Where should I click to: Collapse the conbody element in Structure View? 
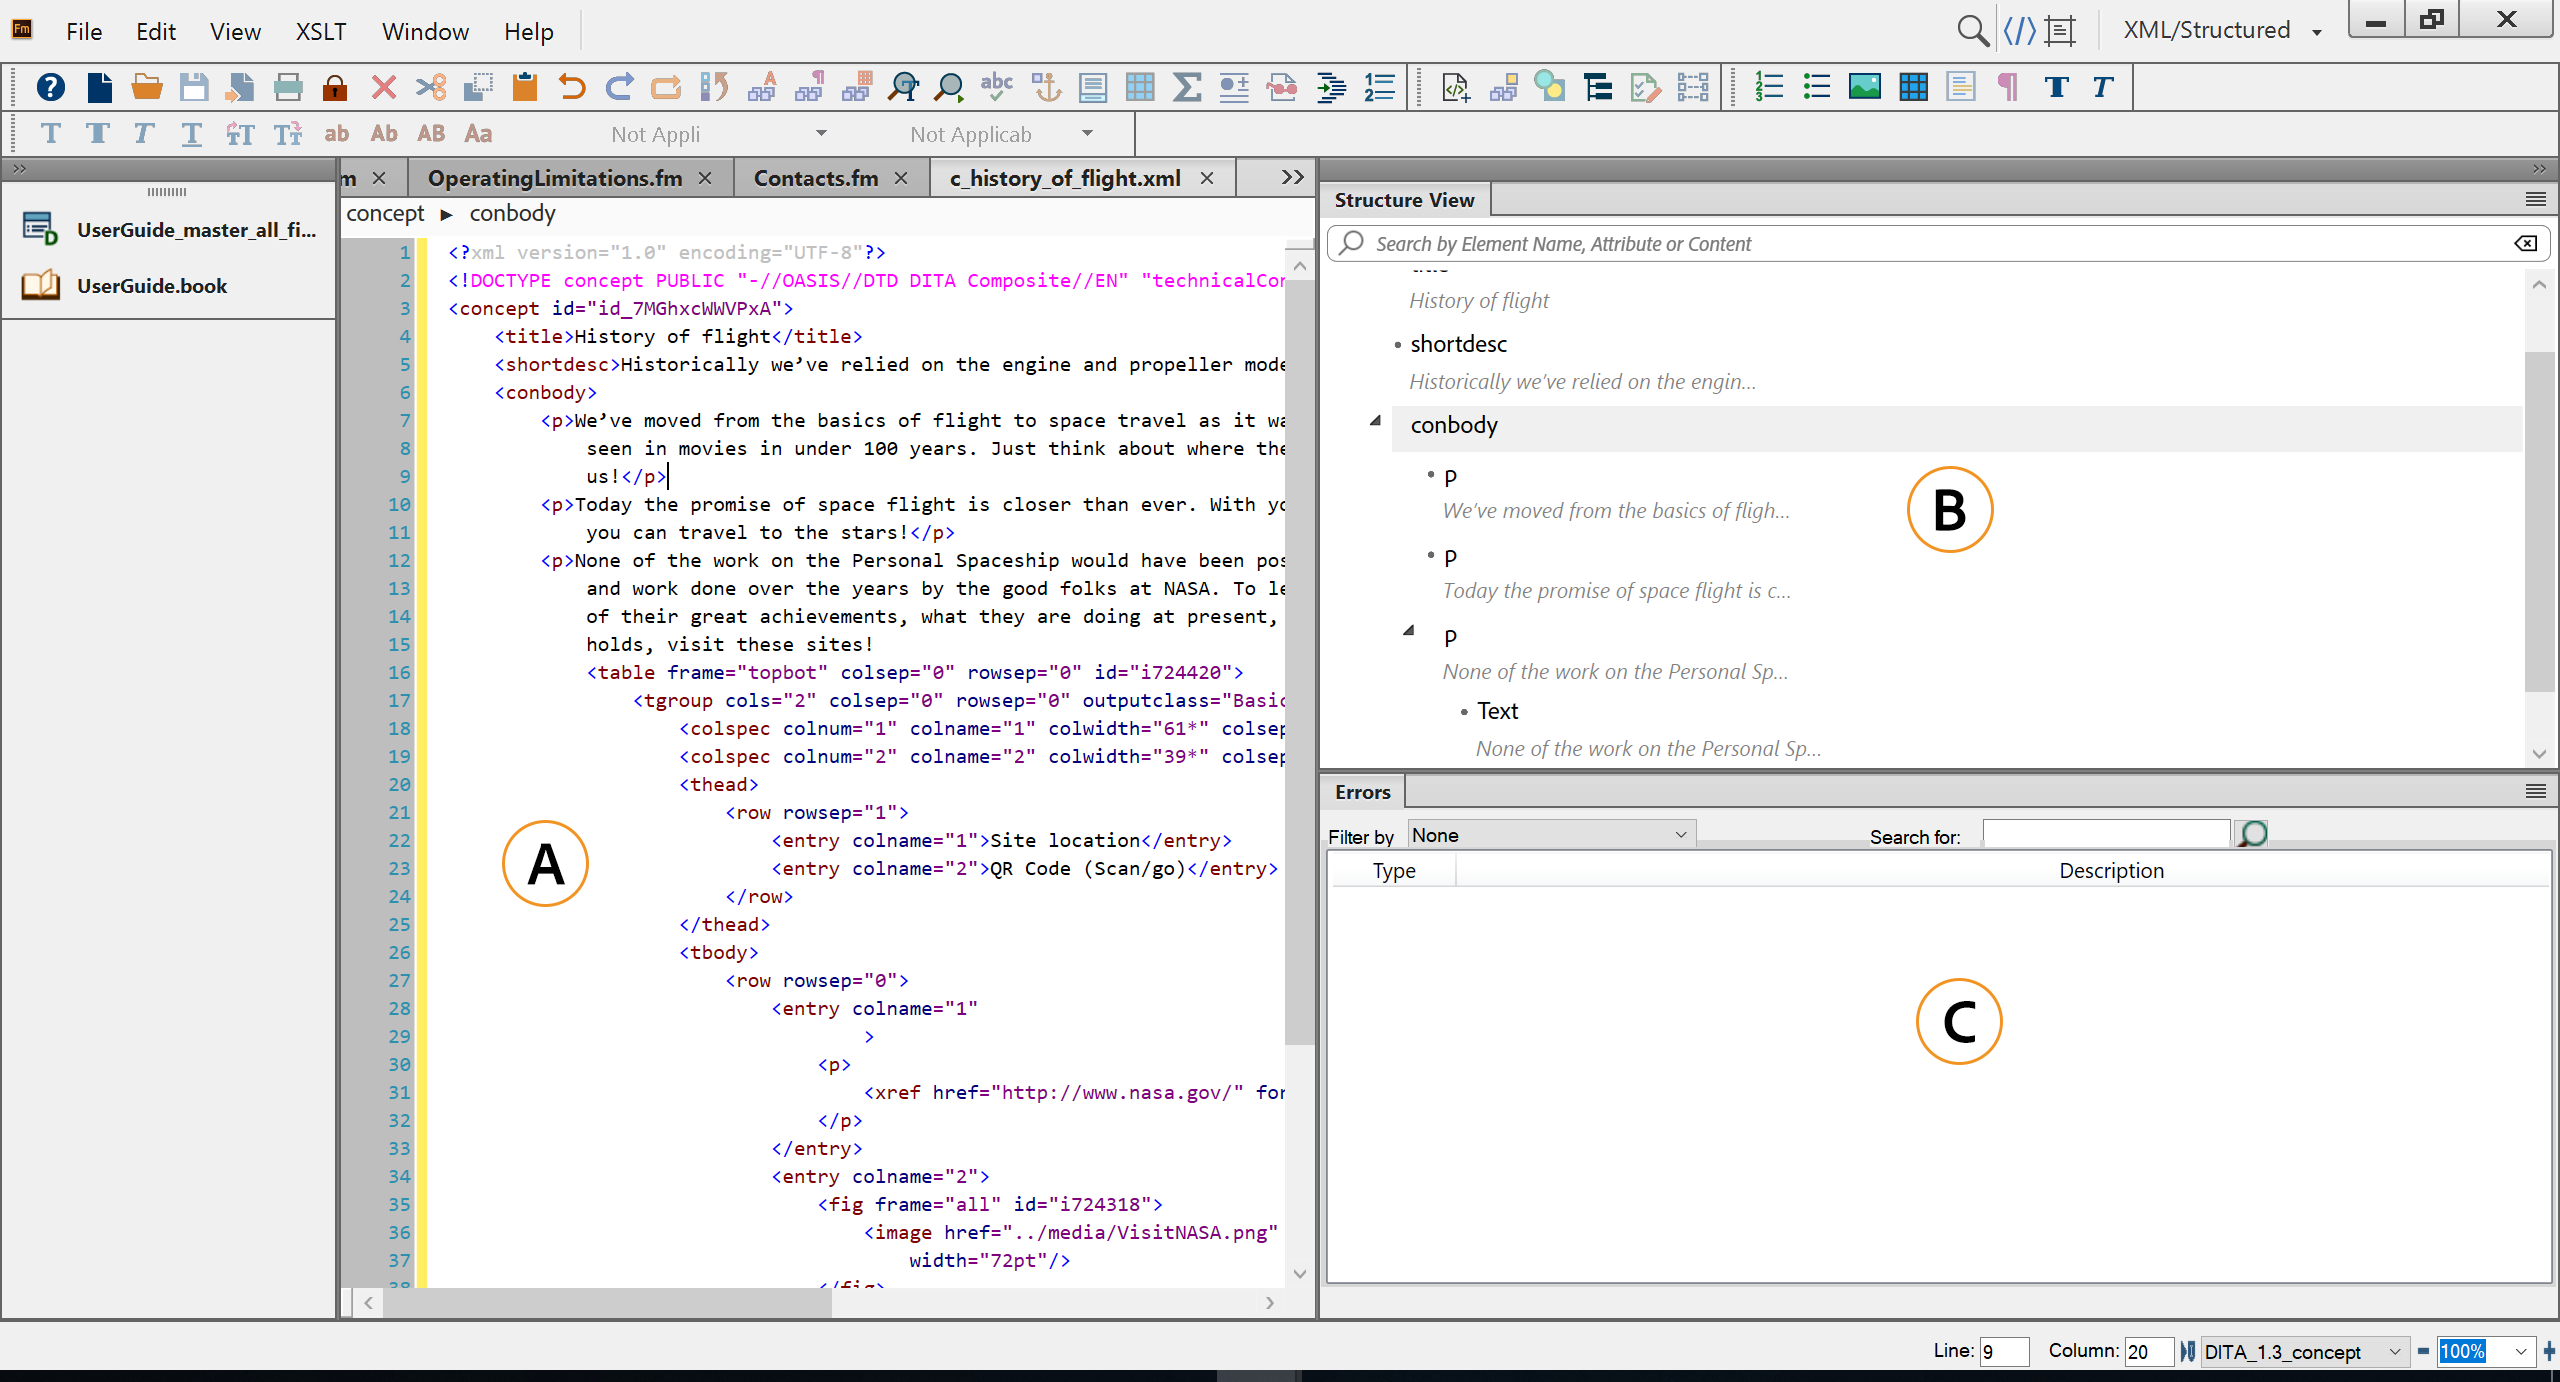coord(1376,421)
